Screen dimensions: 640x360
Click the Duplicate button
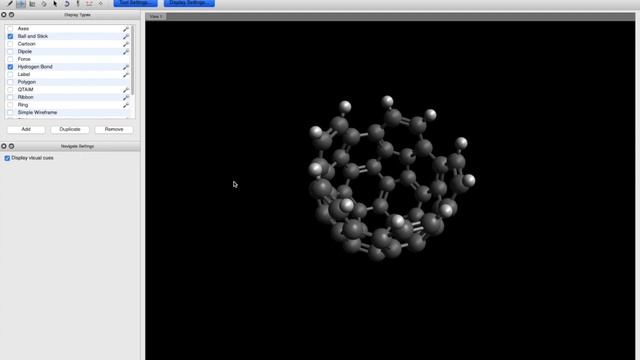click(70, 129)
